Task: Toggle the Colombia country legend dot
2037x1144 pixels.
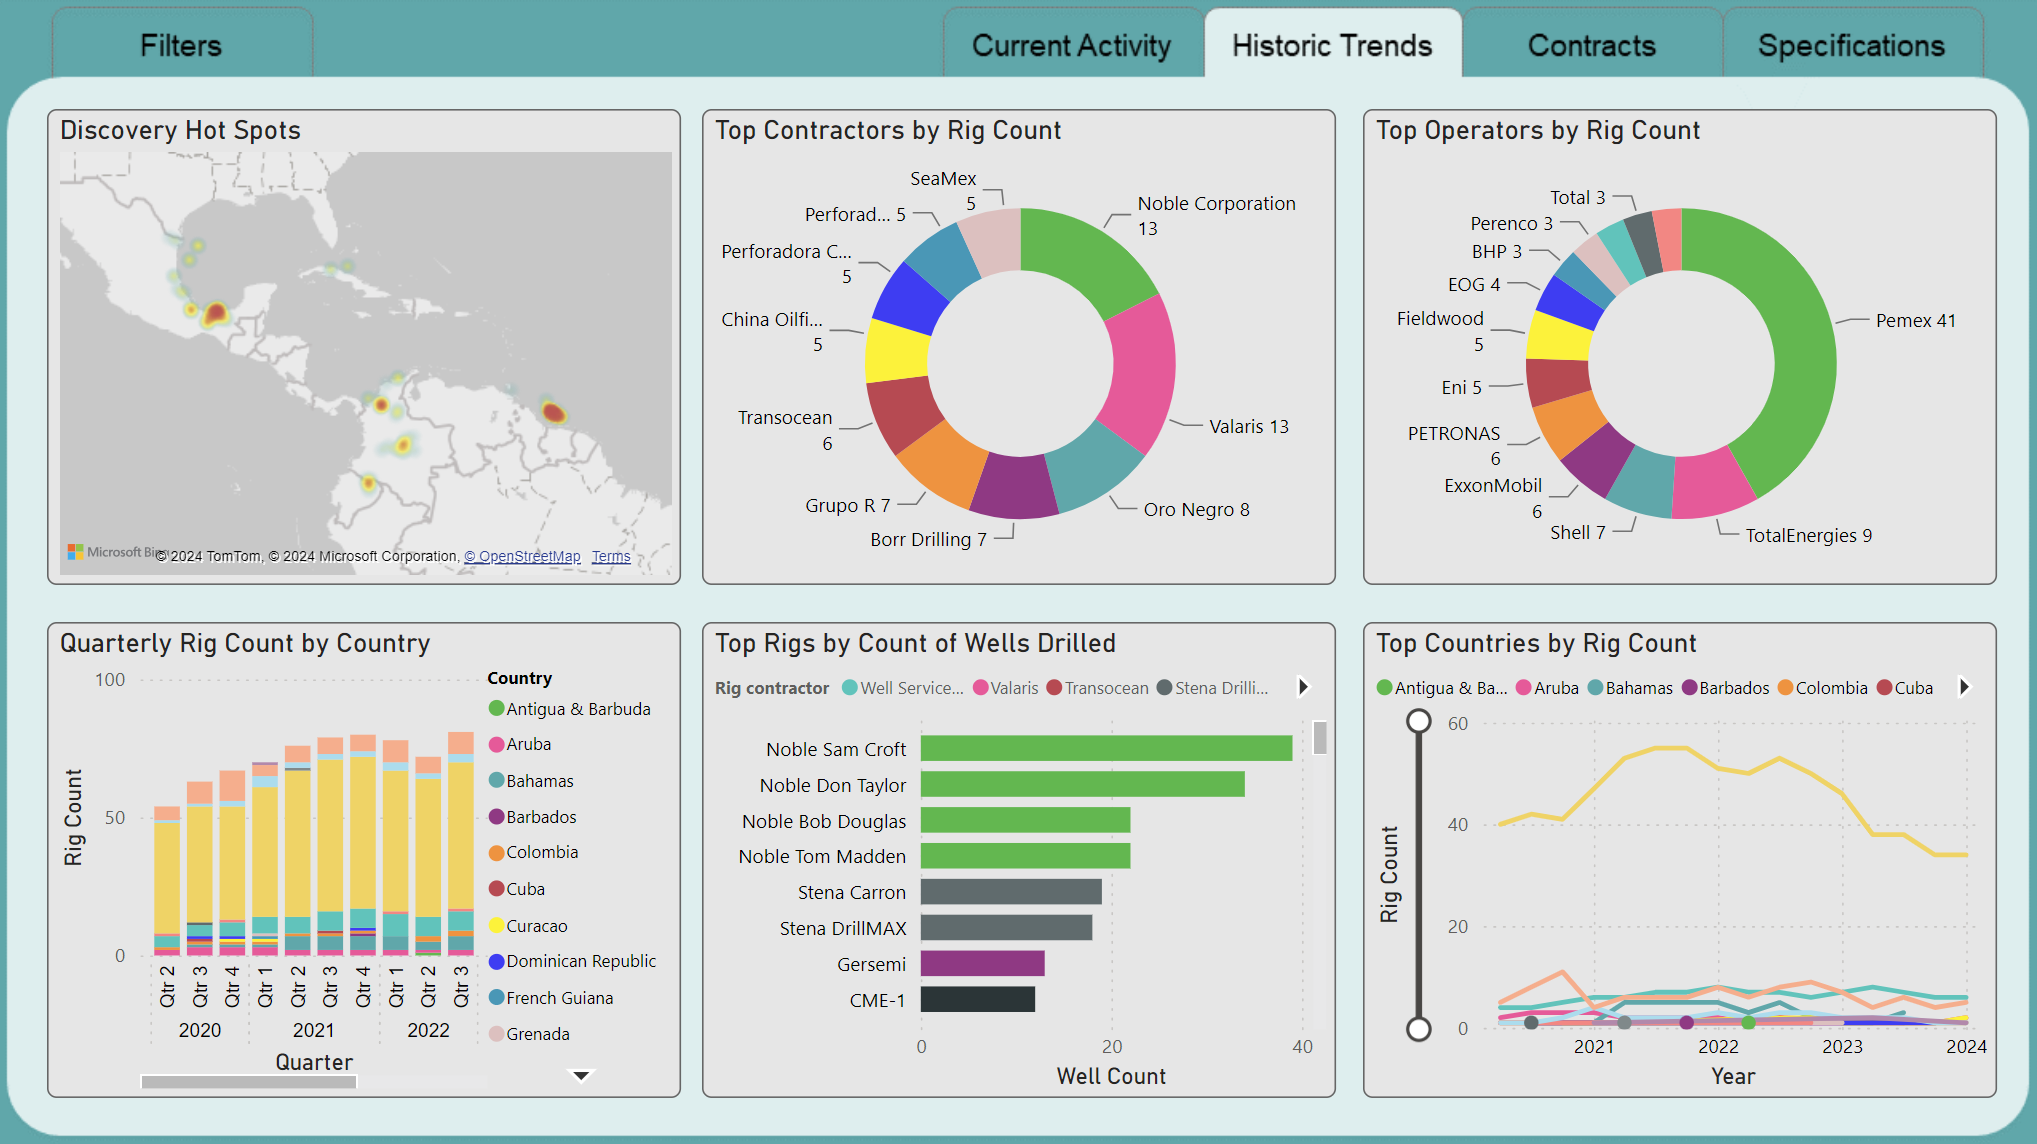Action: pyautogui.click(x=496, y=853)
